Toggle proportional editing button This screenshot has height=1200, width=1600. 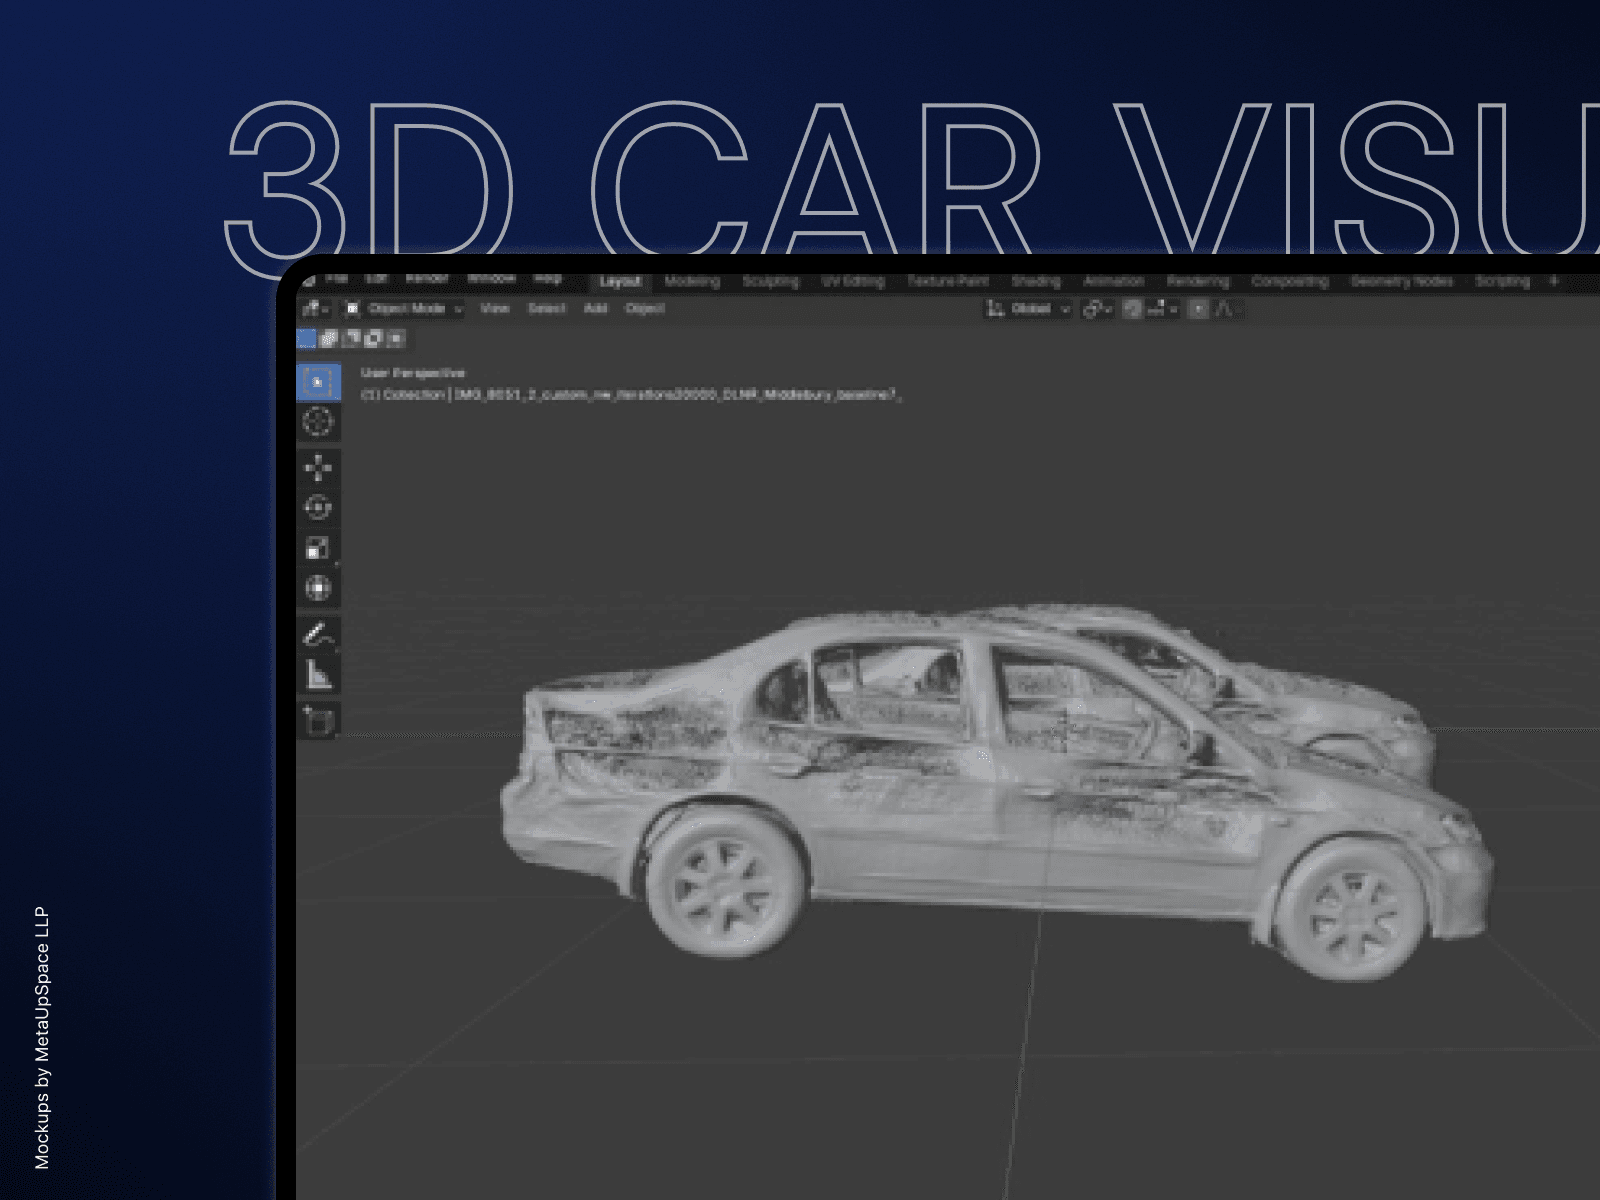coord(1198,309)
